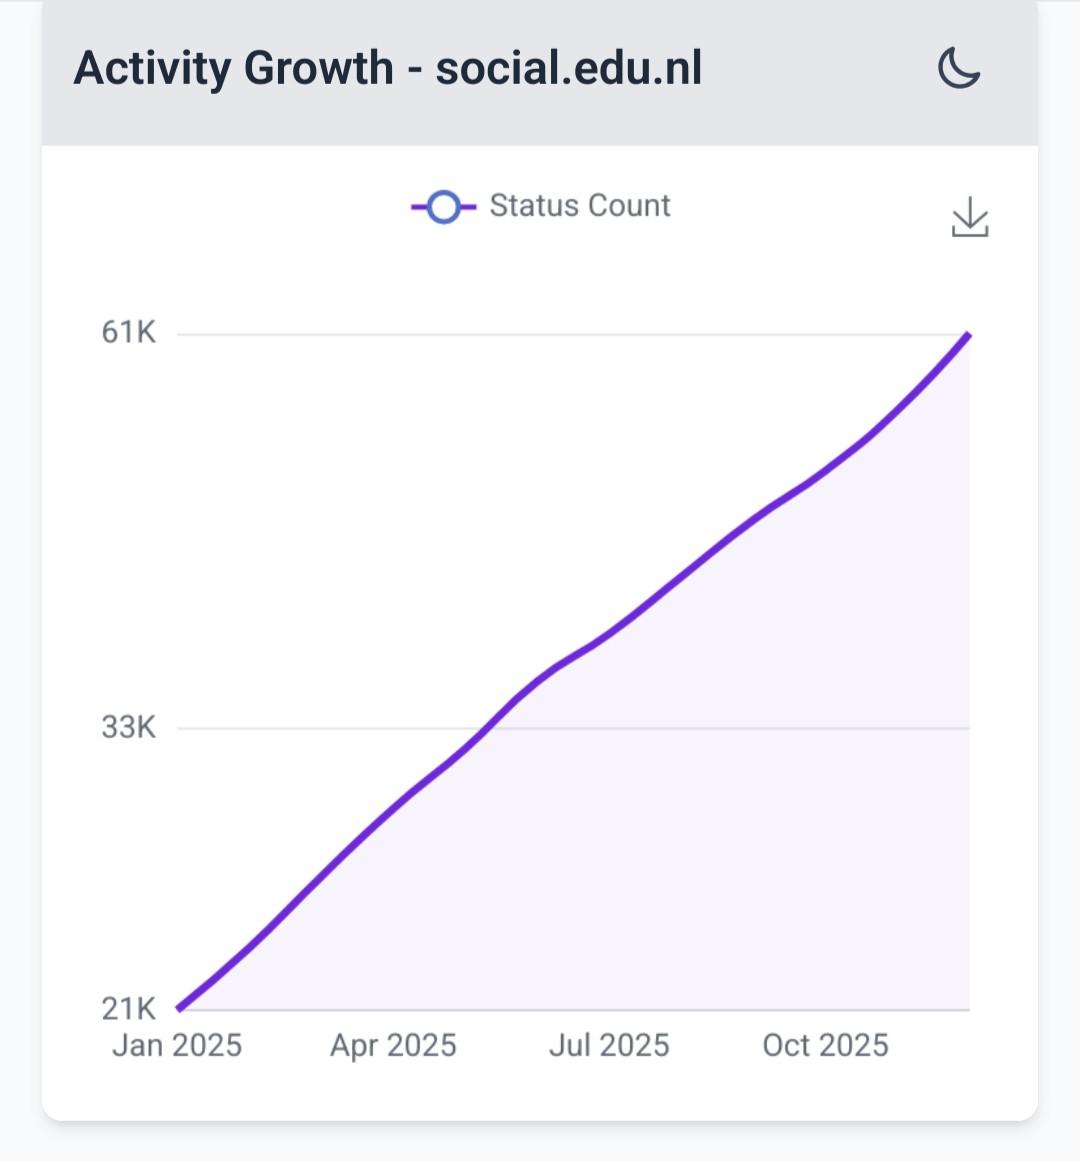
Task: Select the Jan 2025 x-axis label
Action: (x=177, y=1045)
